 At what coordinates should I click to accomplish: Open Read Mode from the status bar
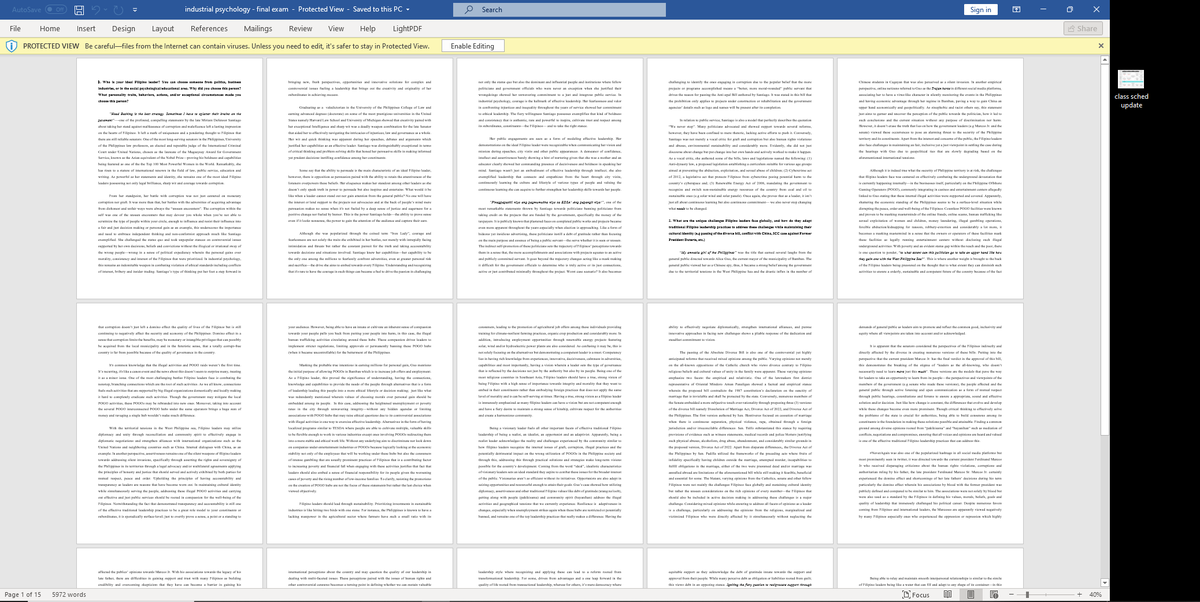[x=946, y=594]
